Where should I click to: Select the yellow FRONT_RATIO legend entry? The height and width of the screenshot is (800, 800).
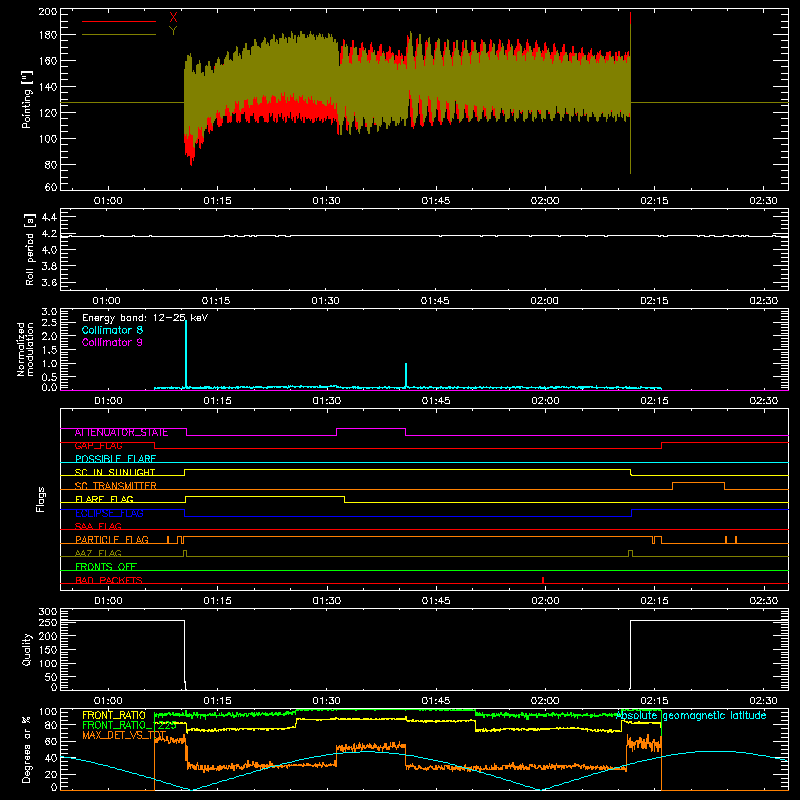[114, 715]
